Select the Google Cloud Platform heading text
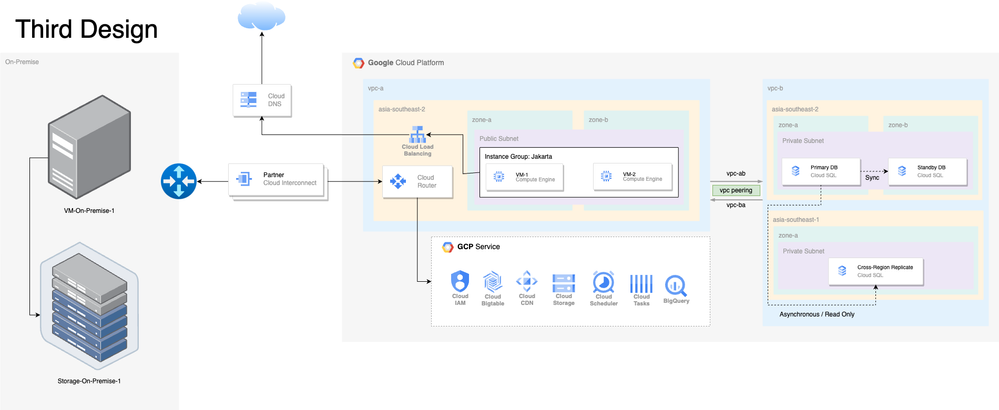 (x=406, y=63)
